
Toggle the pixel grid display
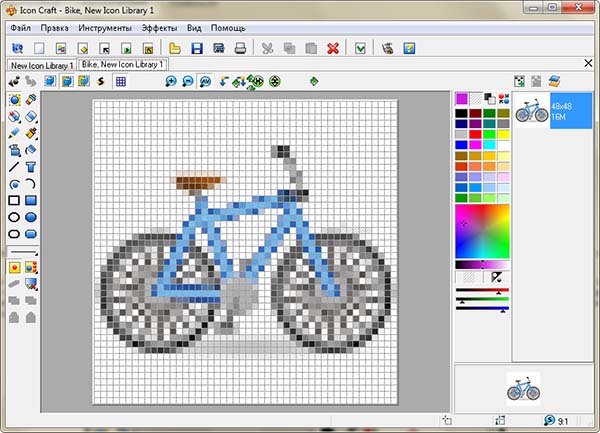pyautogui.click(x=120, y=81)
